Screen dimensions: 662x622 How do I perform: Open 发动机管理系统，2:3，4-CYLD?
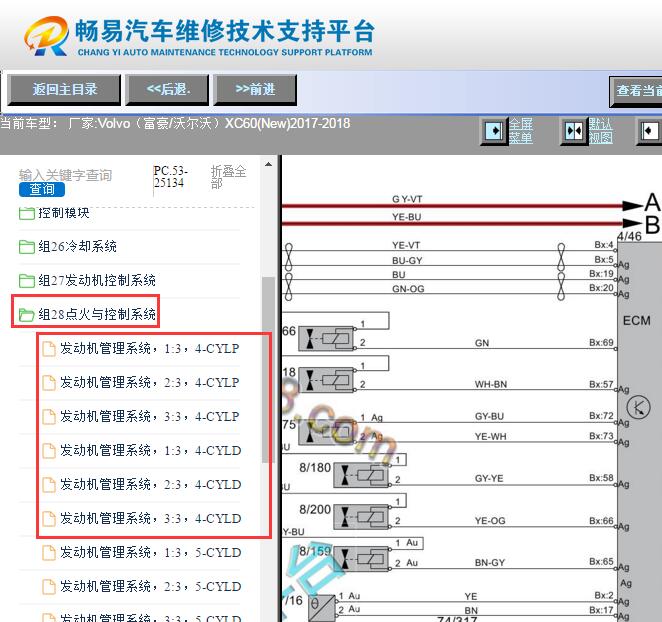(150, 484)
